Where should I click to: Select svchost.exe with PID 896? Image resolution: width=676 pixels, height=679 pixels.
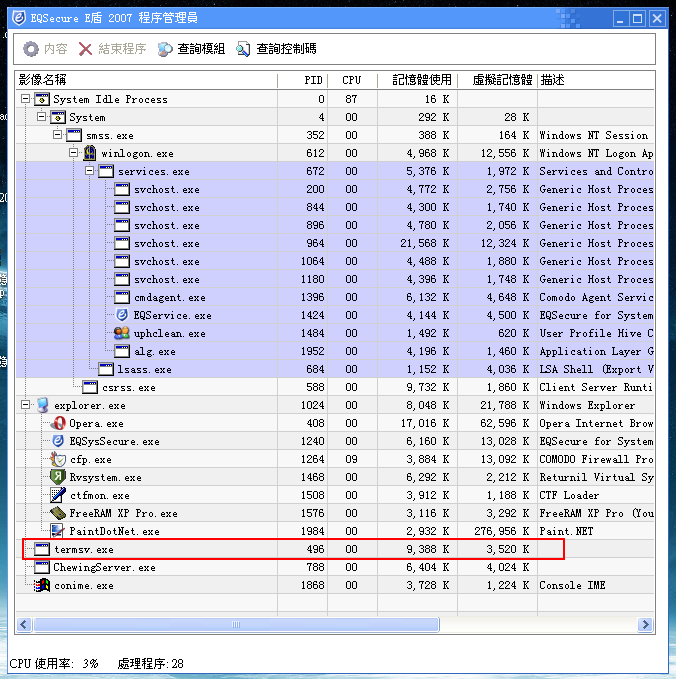(335, 225)
